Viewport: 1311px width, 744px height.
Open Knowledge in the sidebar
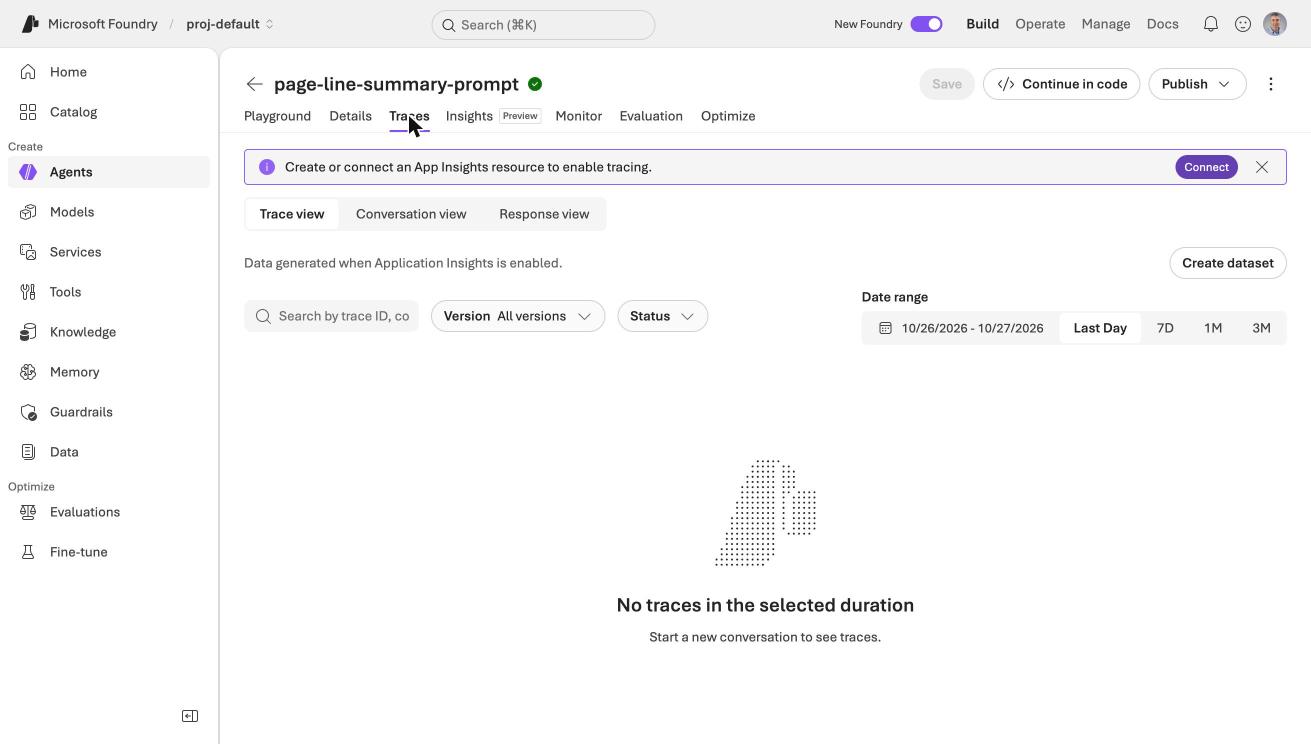tap(109, 332)
